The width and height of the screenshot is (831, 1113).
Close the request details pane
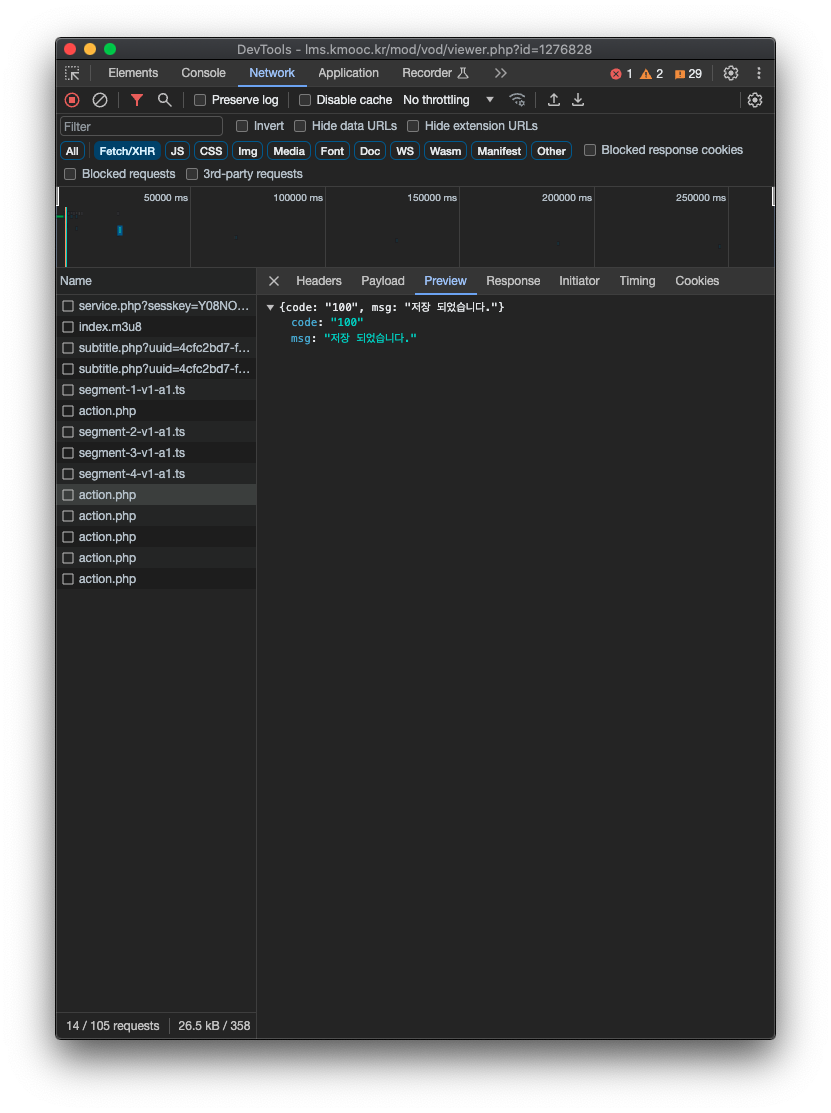coord(274,281)
